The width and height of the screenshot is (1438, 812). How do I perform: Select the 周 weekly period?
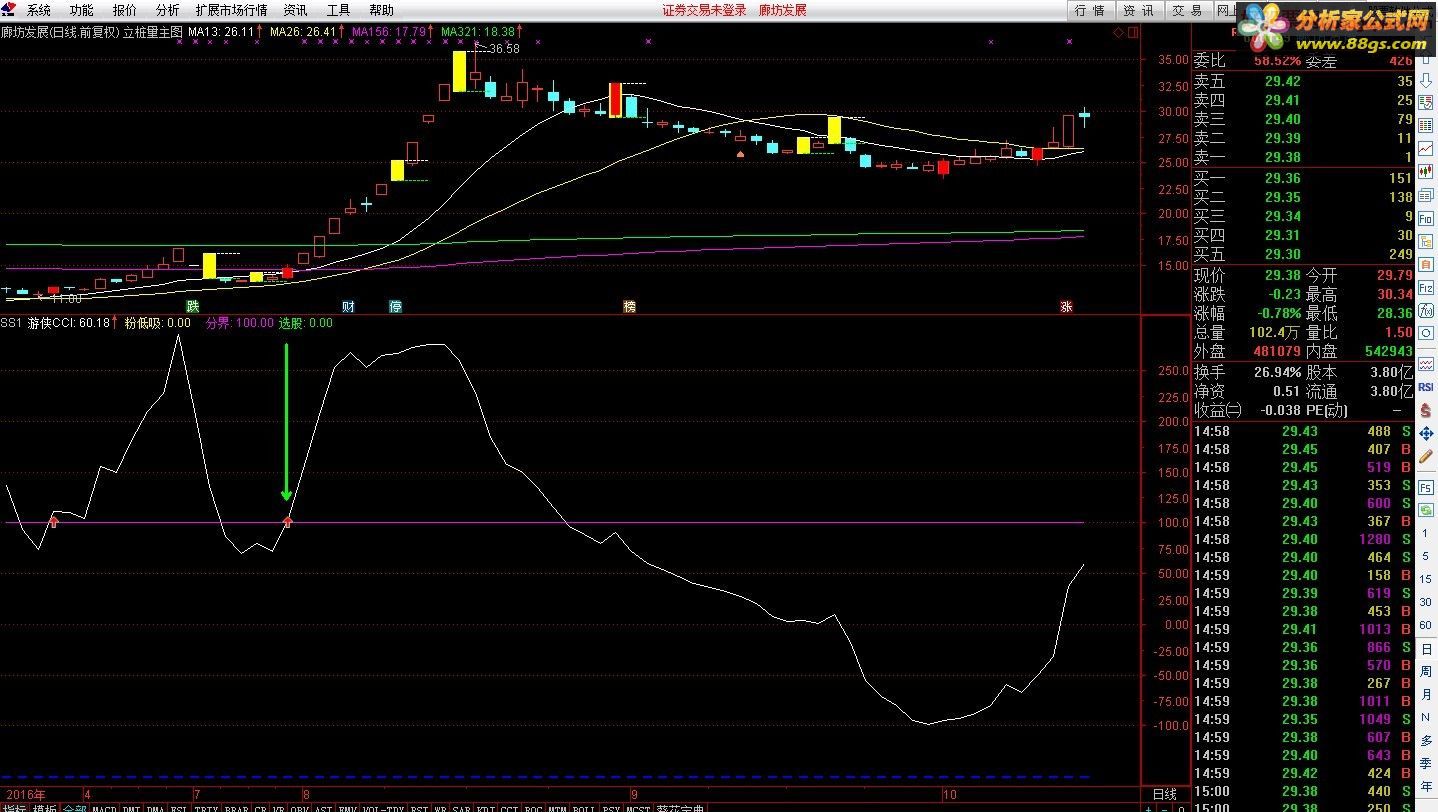pyautogui.click(x=1427, y=671)
